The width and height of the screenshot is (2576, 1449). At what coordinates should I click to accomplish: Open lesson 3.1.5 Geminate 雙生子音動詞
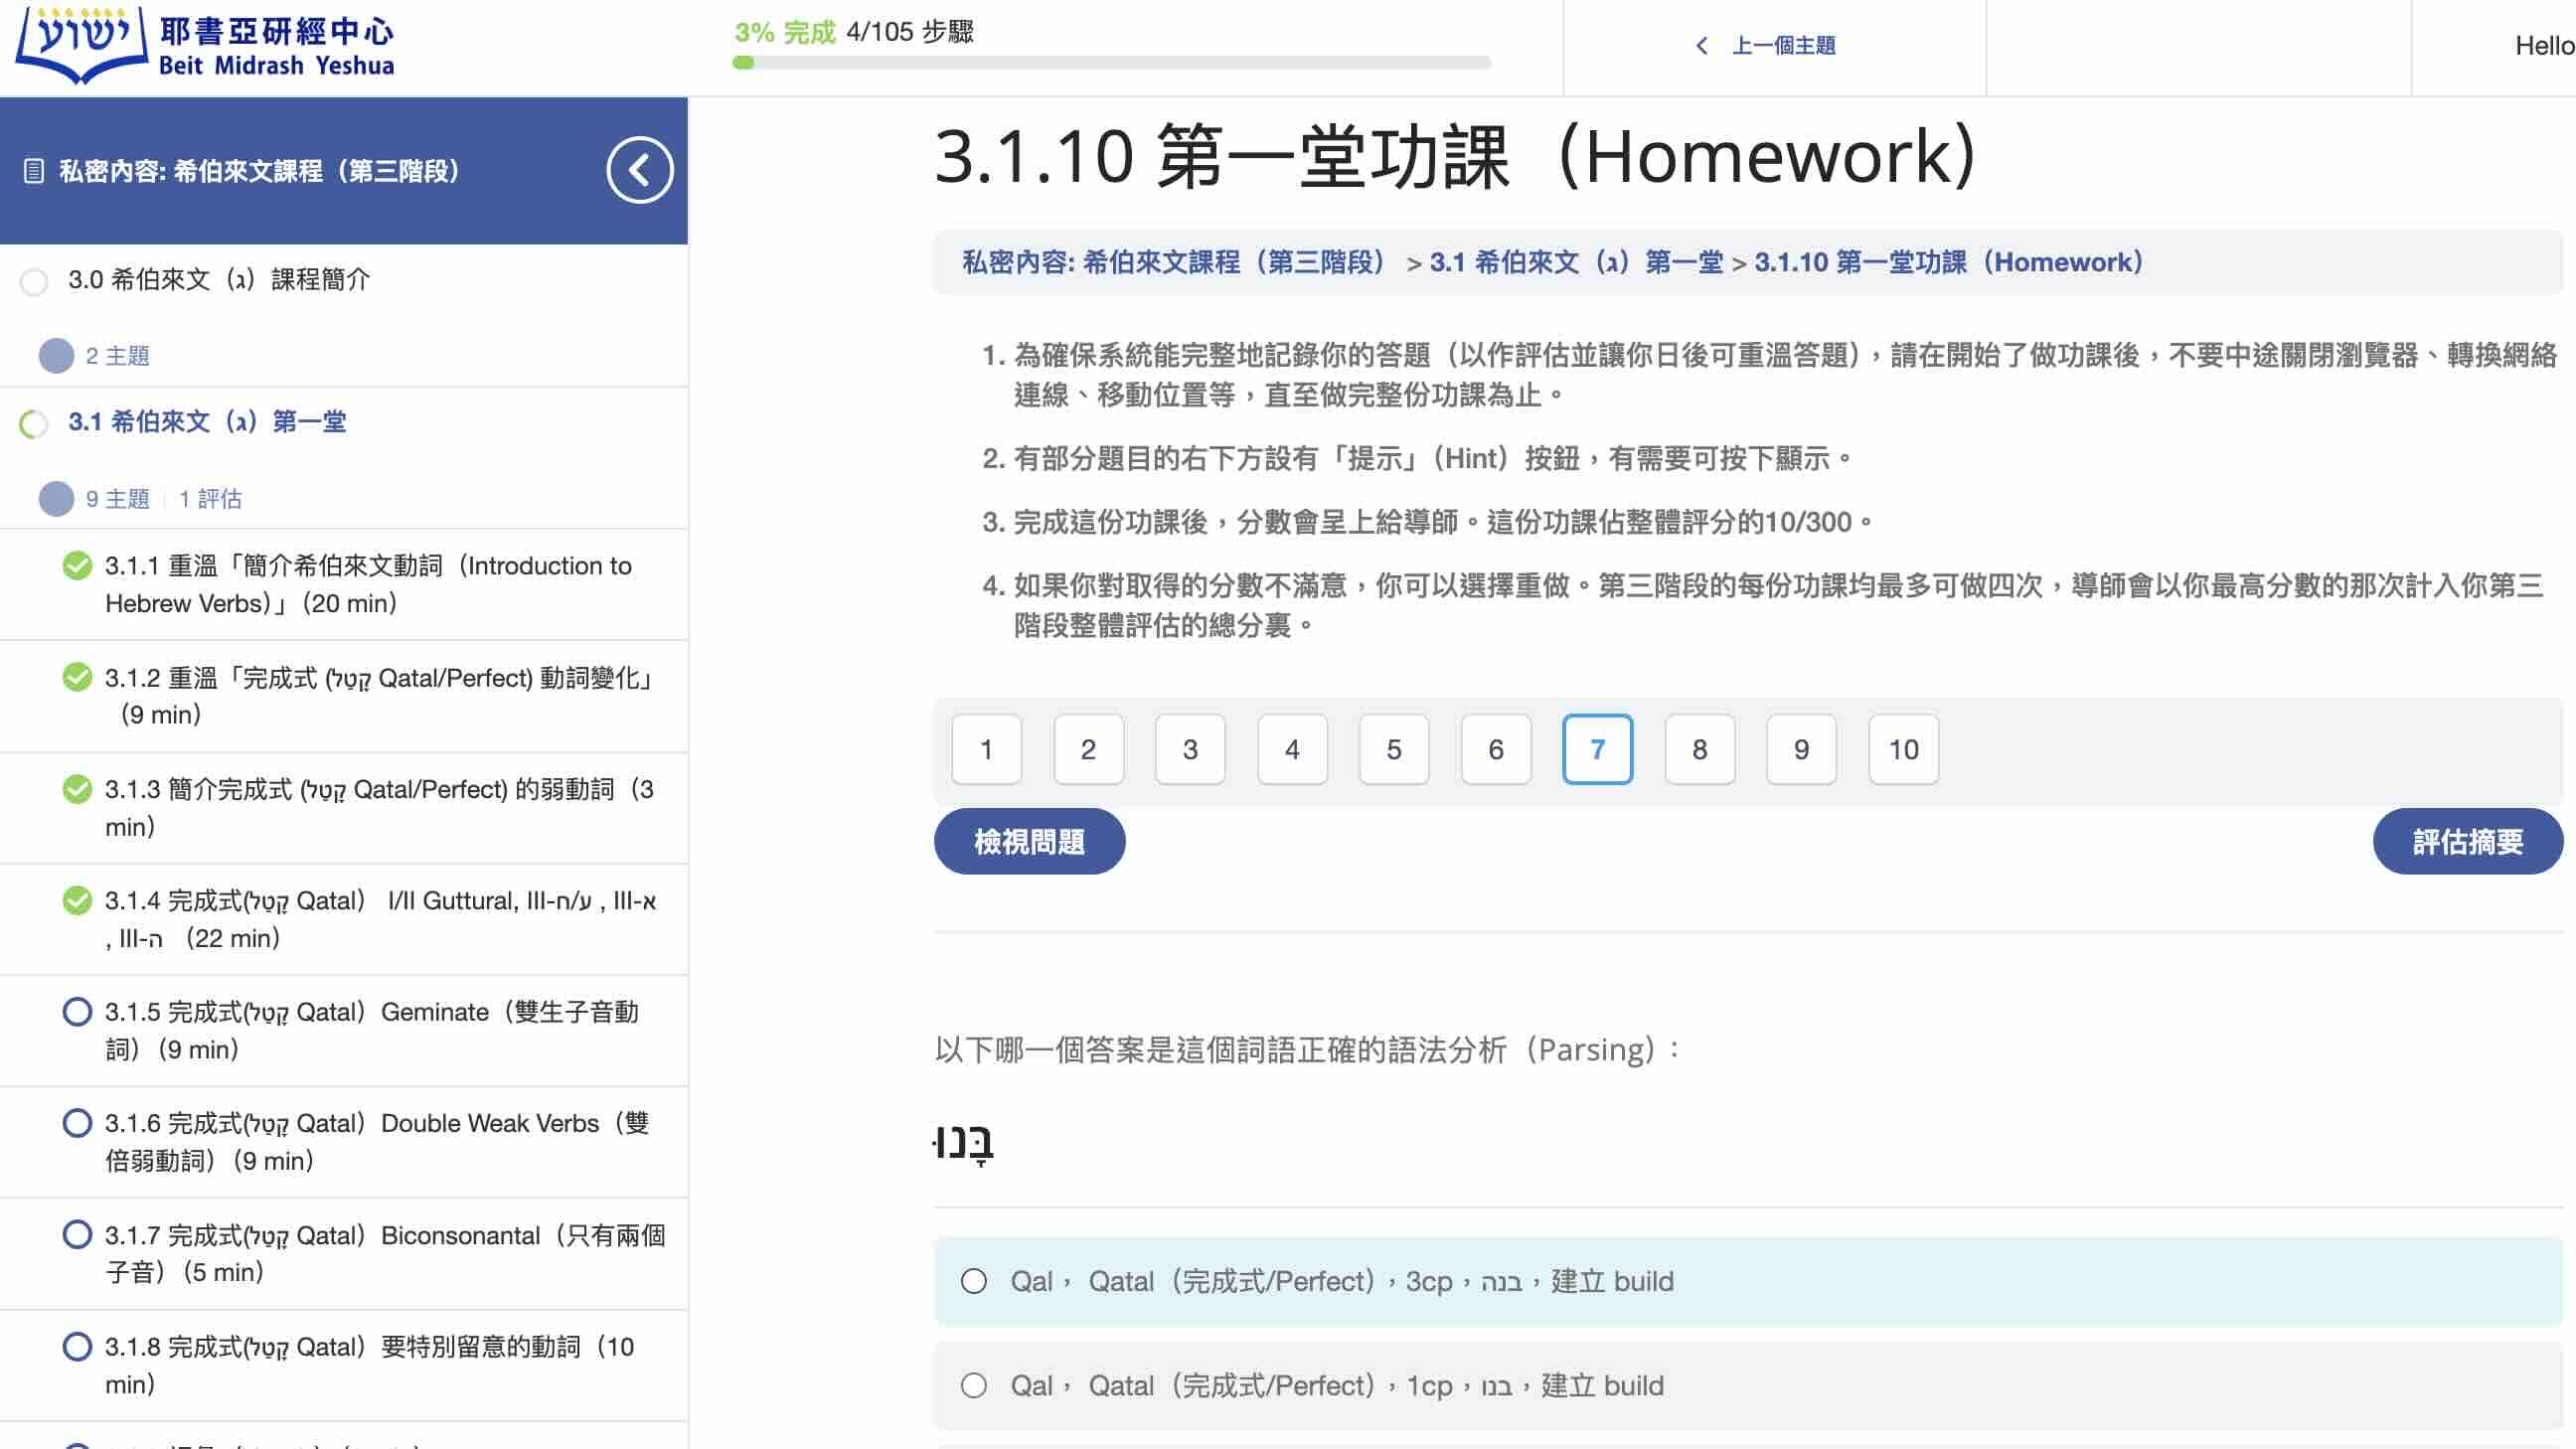(x=372, y=1031)
